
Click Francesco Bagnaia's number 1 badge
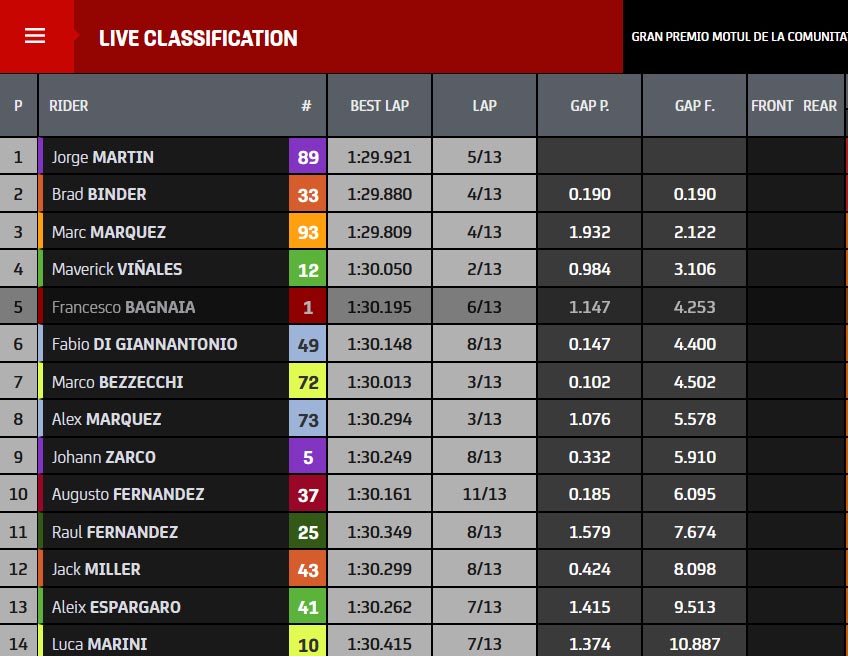click(308, 307)
